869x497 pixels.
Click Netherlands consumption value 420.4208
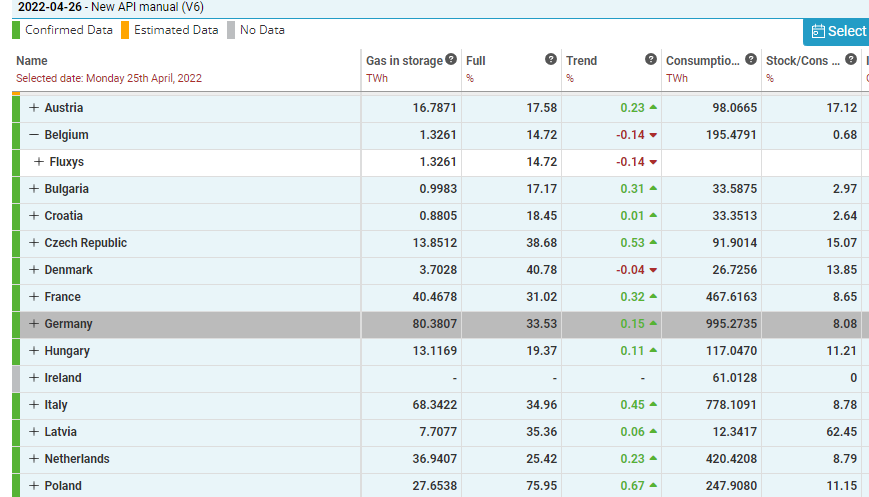click(x=731, y=459)
